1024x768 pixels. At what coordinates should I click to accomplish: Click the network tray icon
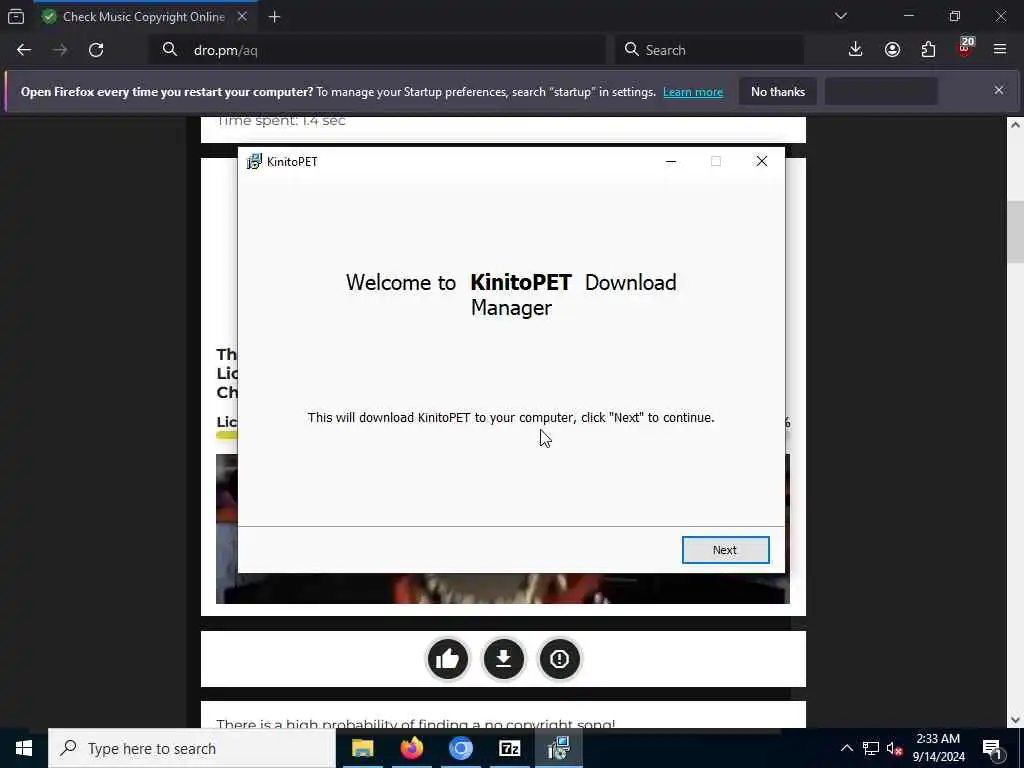871,748
